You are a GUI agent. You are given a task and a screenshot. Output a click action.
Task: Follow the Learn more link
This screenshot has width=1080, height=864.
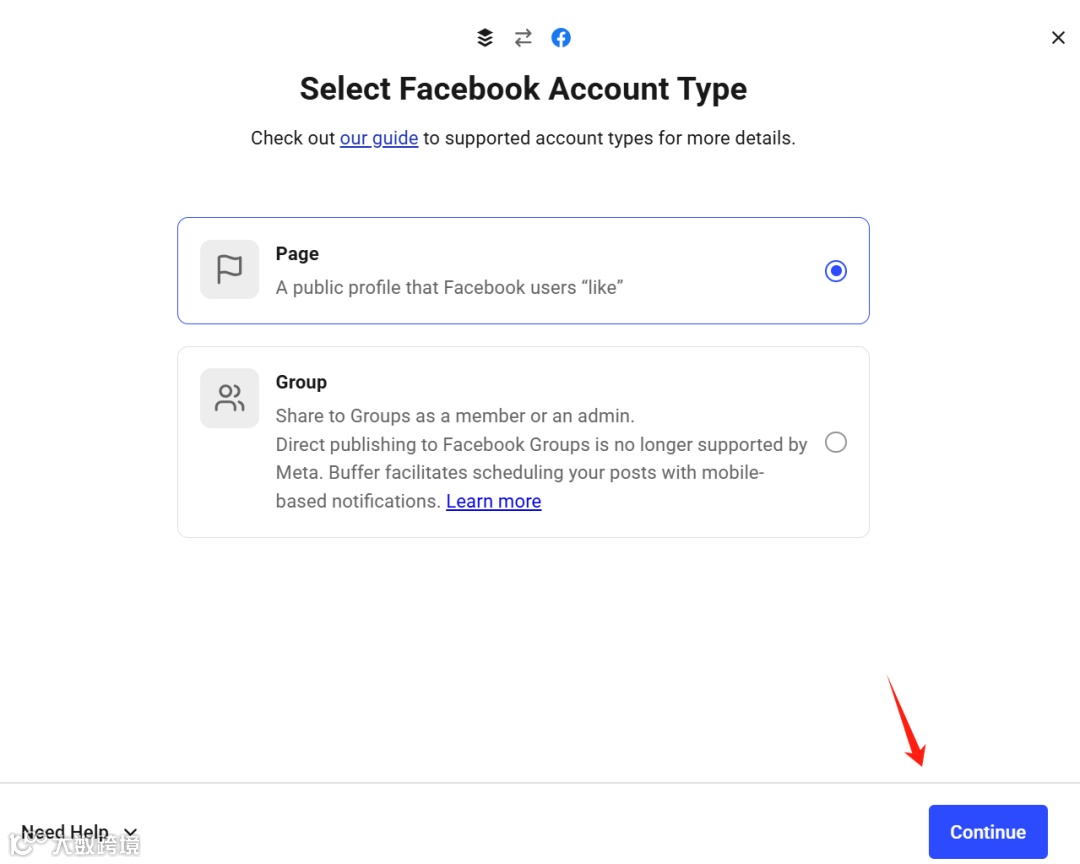coord(493,501)
